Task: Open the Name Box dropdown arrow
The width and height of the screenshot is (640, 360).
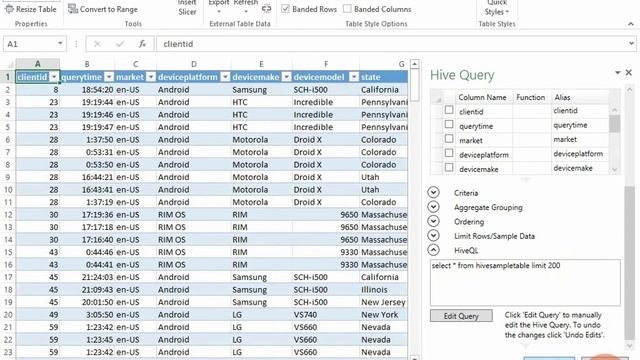Action: (60, 43)
